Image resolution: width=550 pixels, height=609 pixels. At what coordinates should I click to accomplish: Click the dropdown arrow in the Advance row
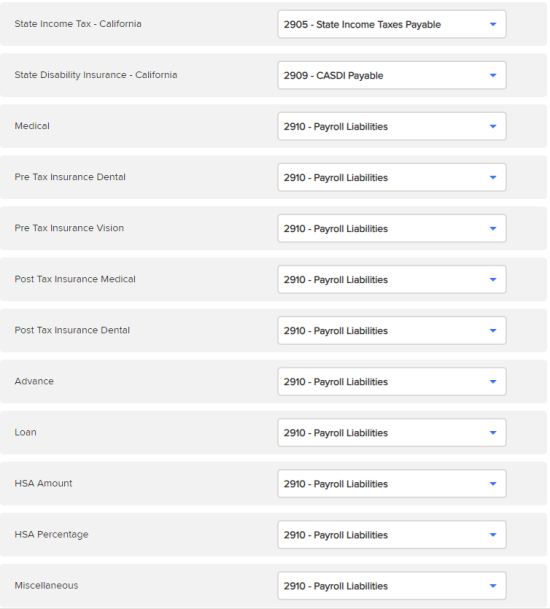point(493,381)
